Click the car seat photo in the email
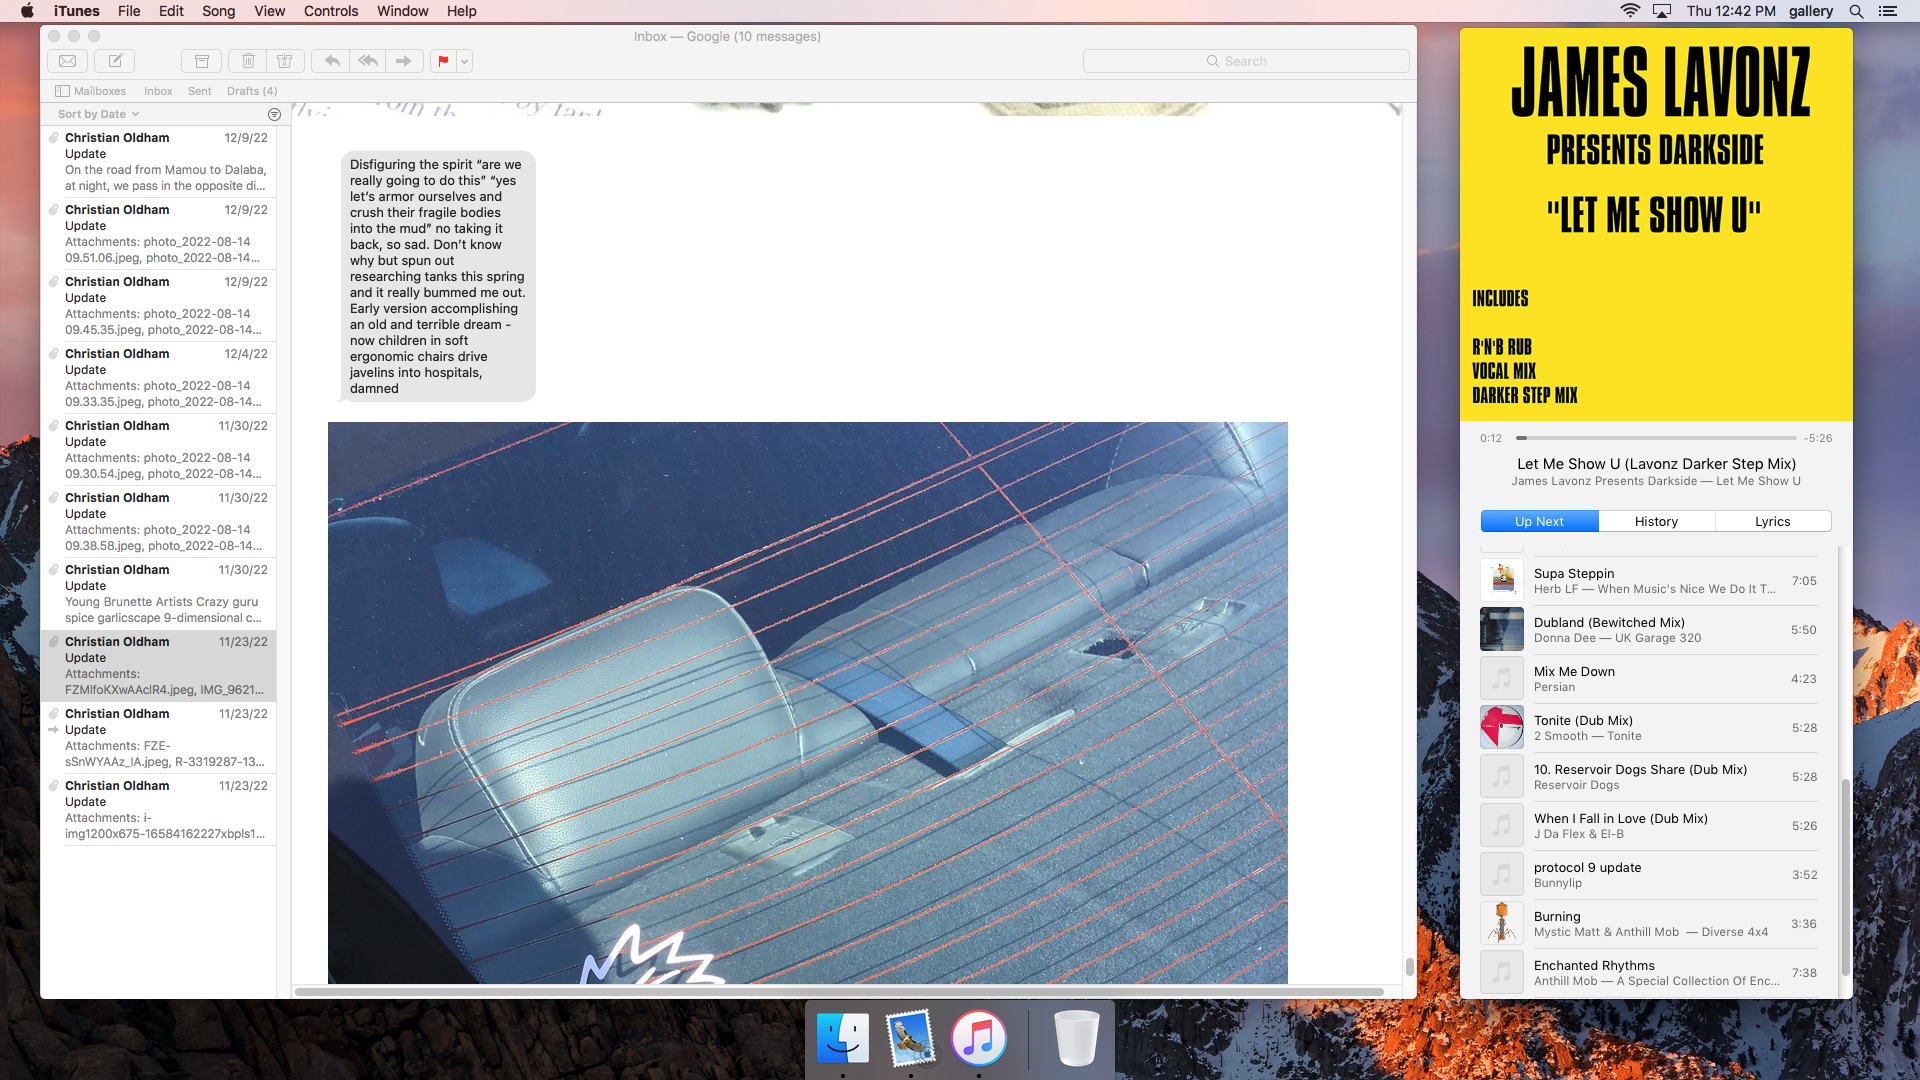The width and height of the screenshot is (1920, 1080). click(x=808, y=702)
